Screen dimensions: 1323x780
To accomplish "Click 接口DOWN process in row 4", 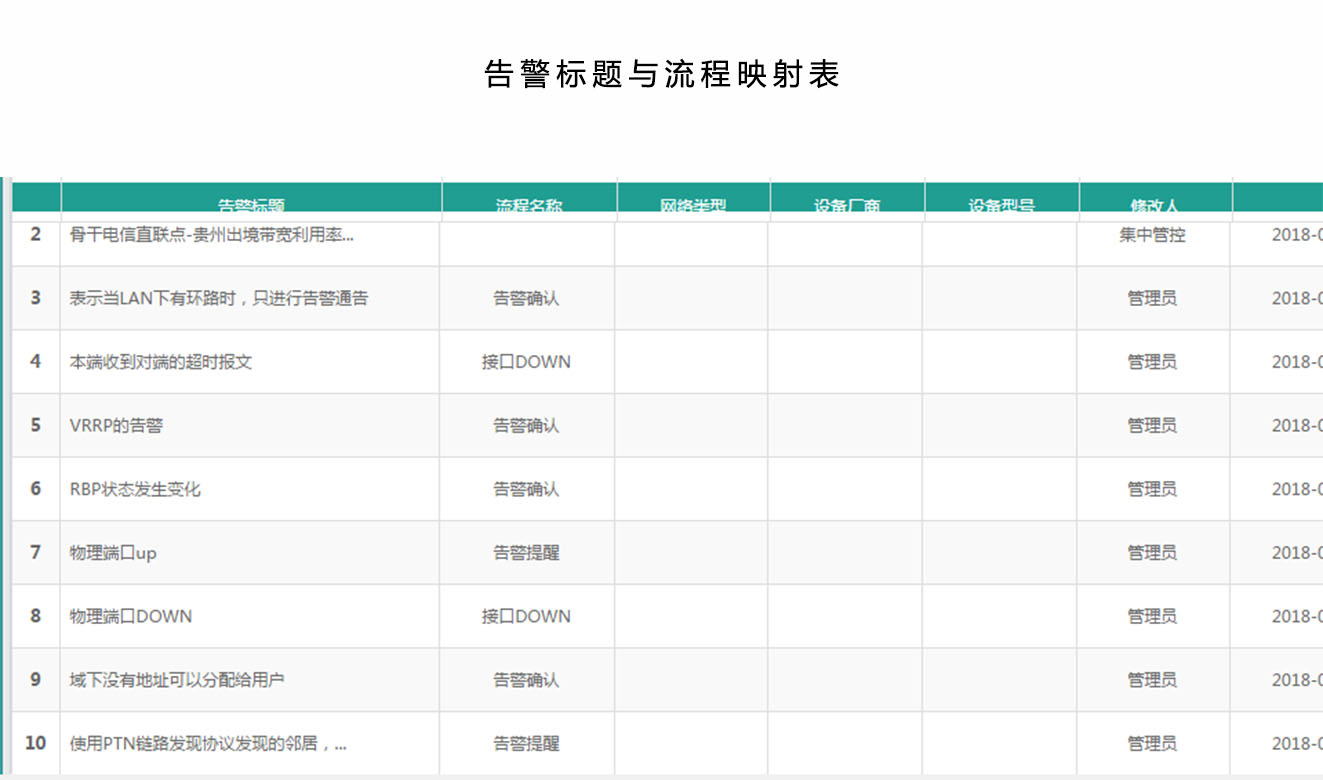I will [526, 362].
